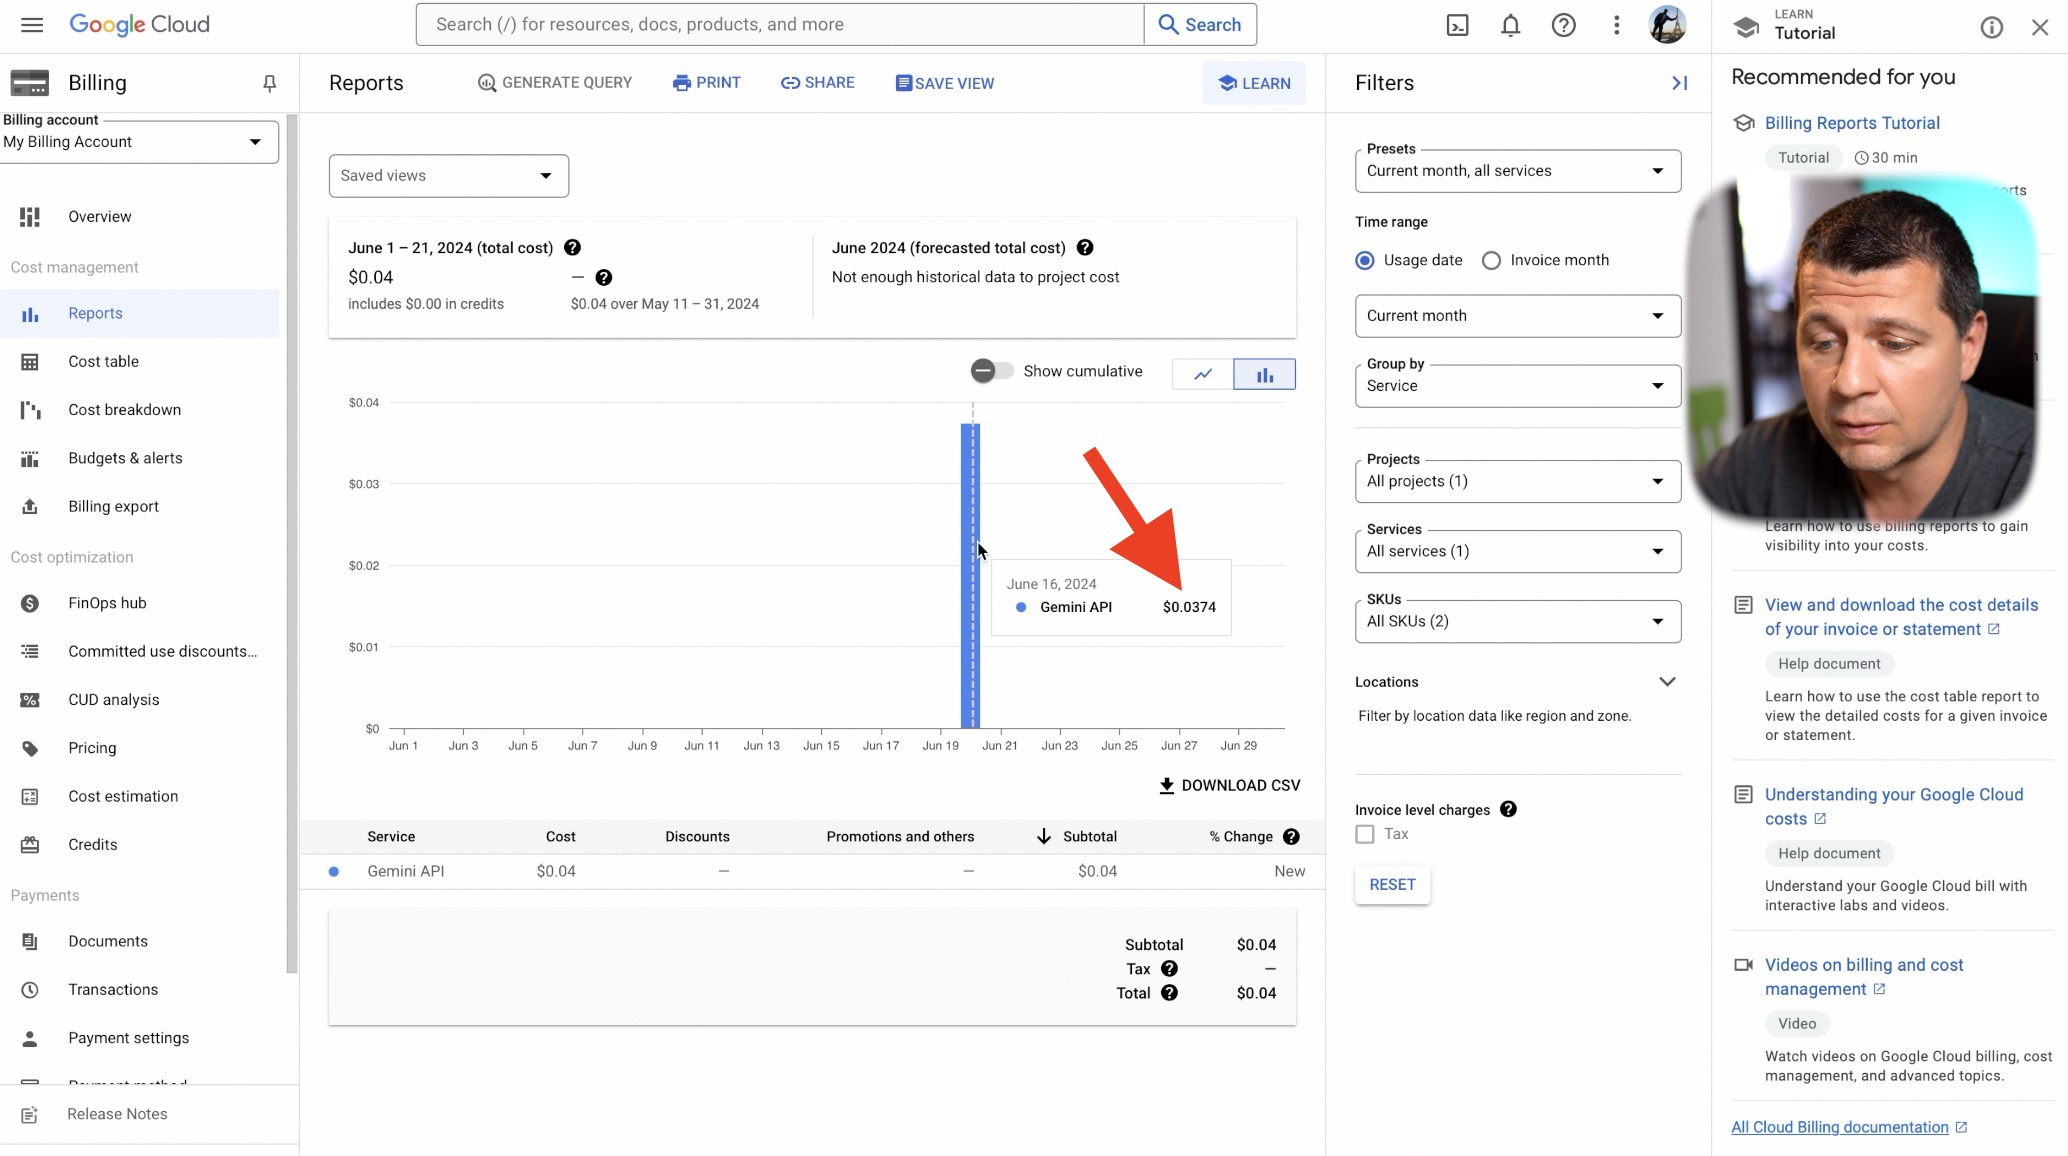Open the All services (1) dropdown
Screen dimensions: 2068x1156
point(1517,551)
